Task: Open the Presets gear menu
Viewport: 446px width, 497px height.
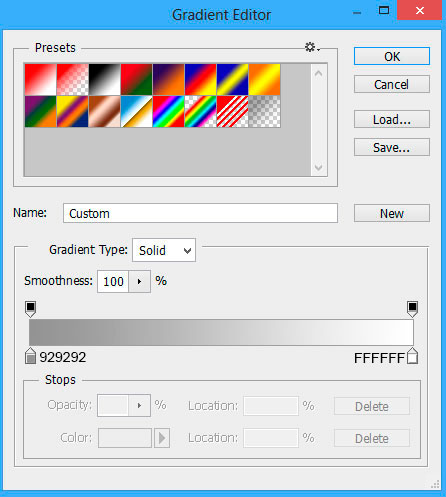Action: click(312, 47)
